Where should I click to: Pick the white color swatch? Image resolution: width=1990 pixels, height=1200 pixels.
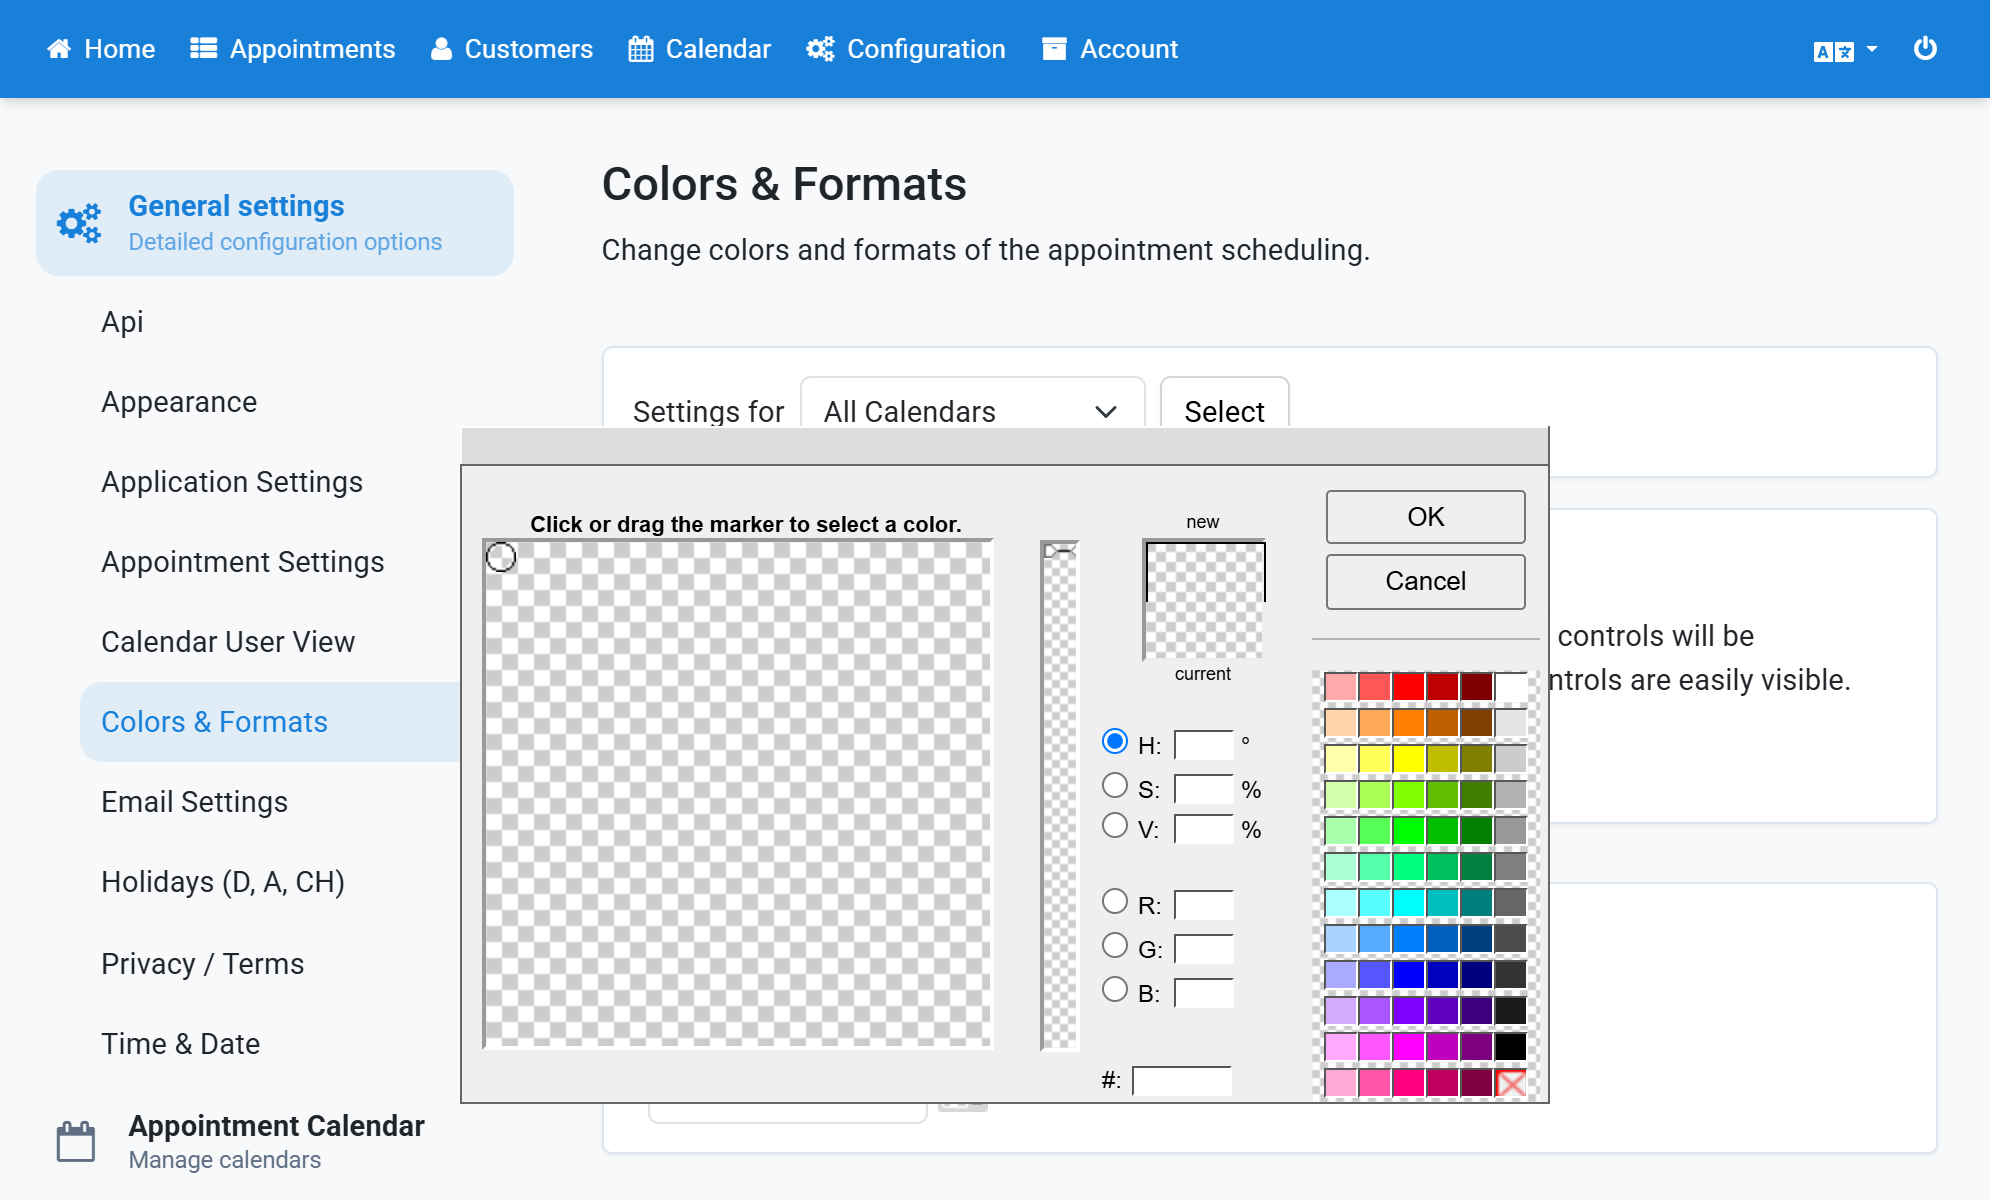pos(1511,687)
